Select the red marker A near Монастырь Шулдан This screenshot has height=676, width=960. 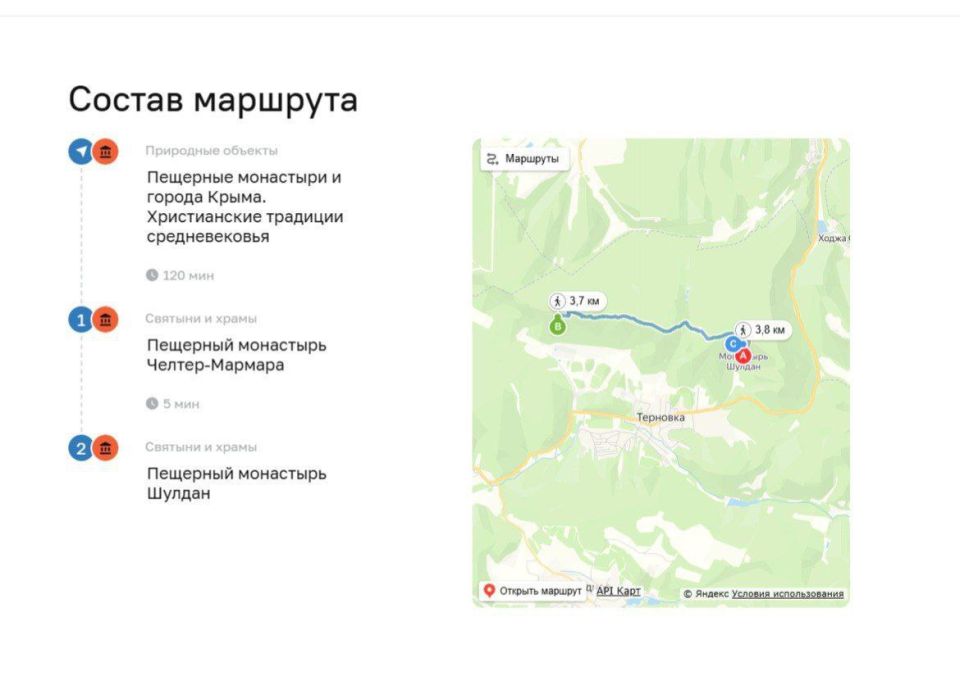pyautogui.click(x=744, y=355)
